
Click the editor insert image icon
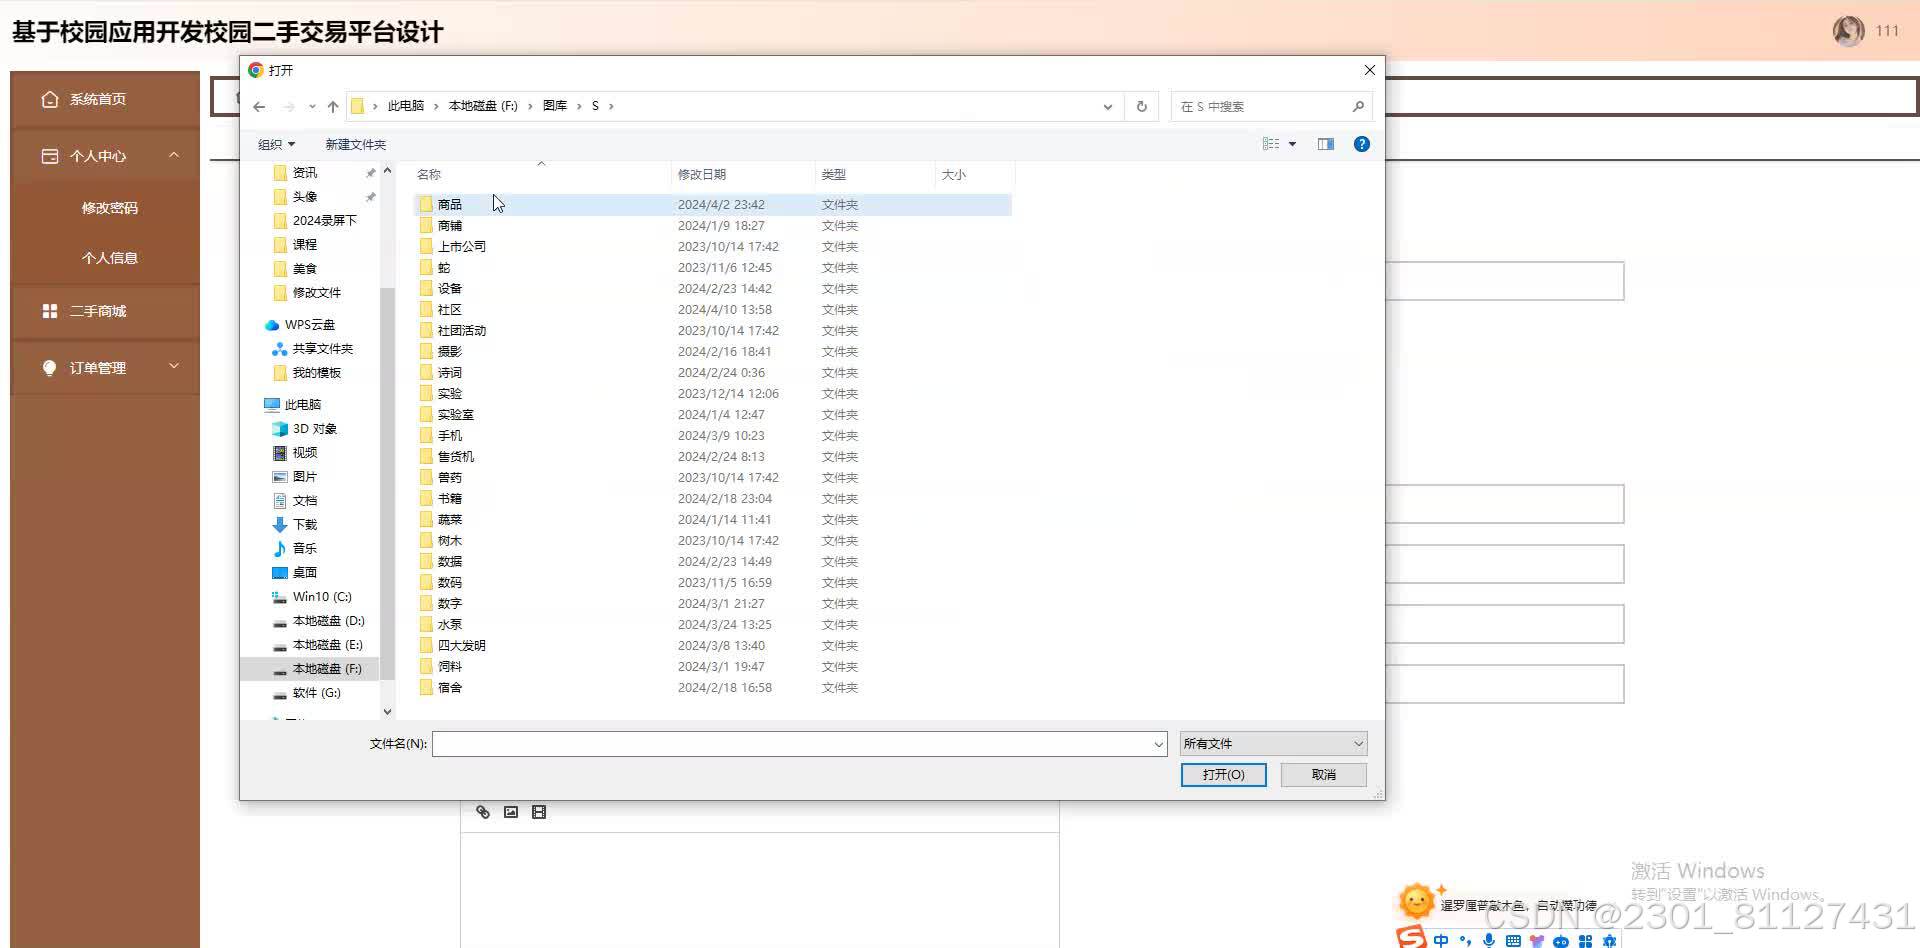coord(511,812)
